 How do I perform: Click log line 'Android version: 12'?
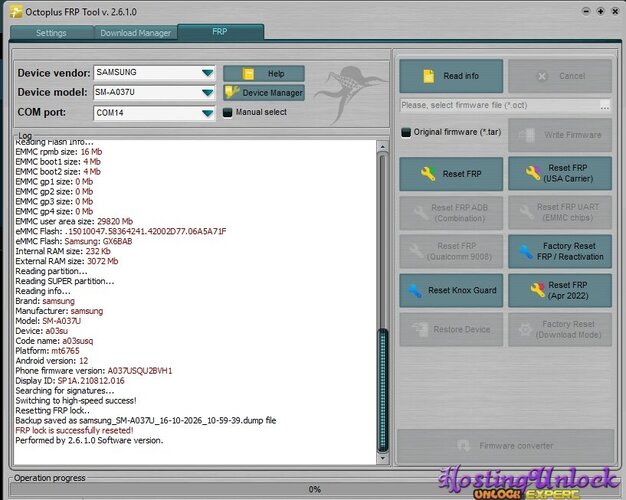click(x=52, y=361)
